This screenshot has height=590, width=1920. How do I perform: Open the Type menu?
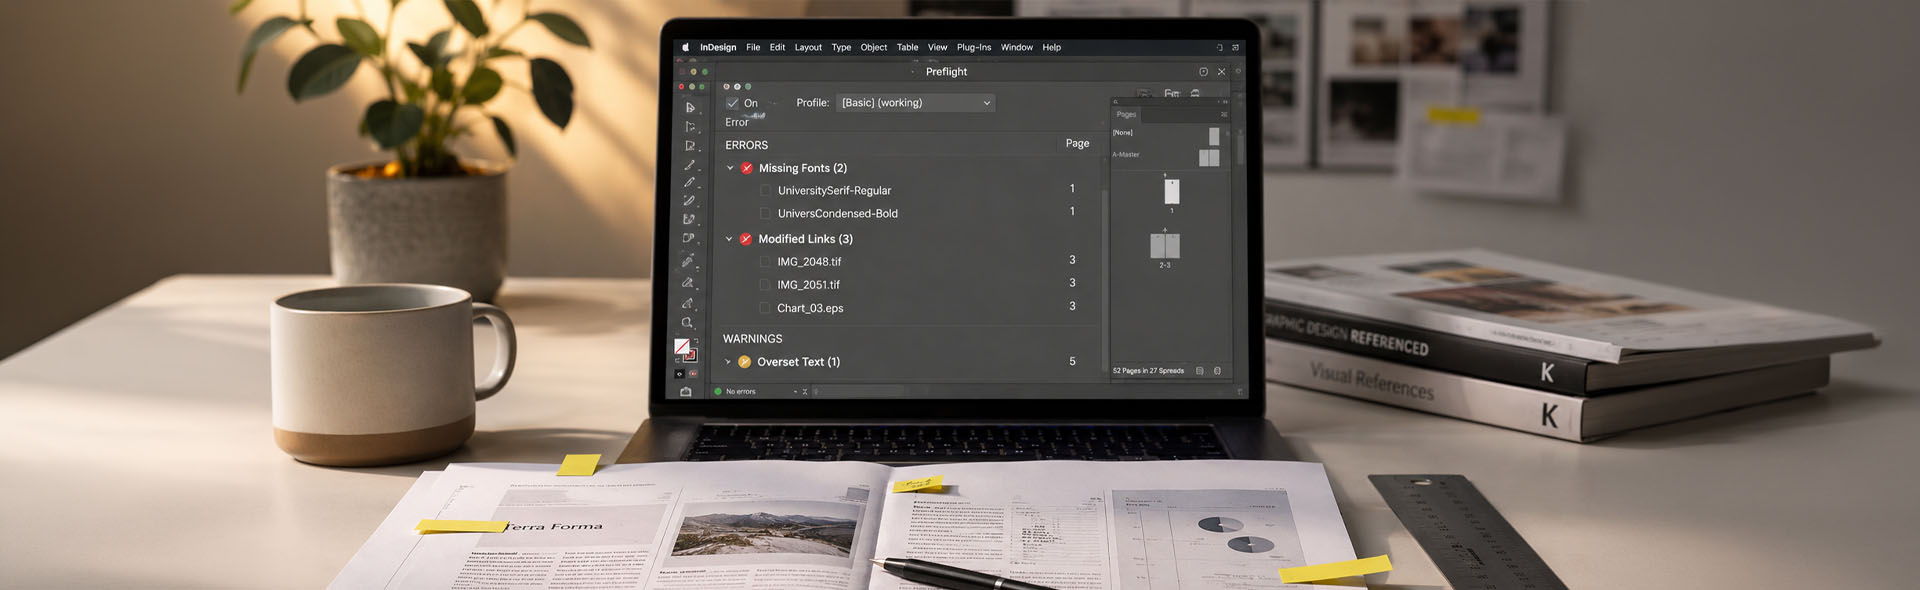point(841,47)
